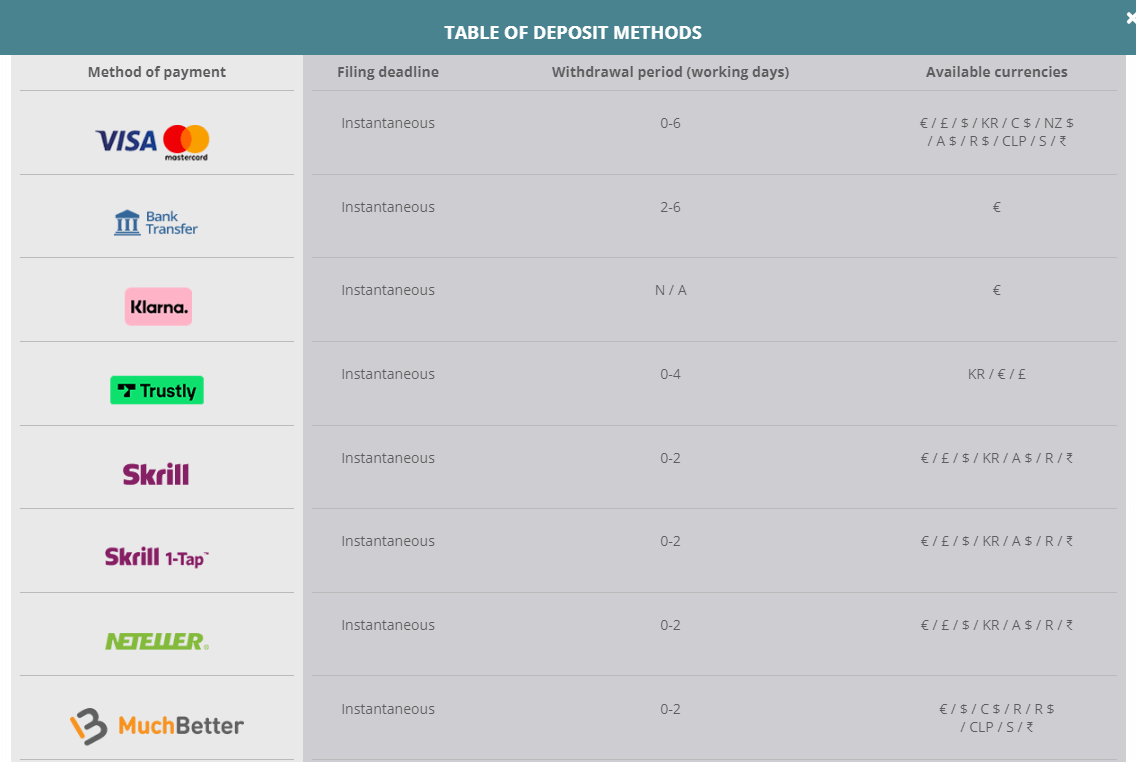The width and height of the screenshot is (1136, 762).
Task: Click 0-2 in the Skrill 1-Tap row
Action: [x=670, y=541]
